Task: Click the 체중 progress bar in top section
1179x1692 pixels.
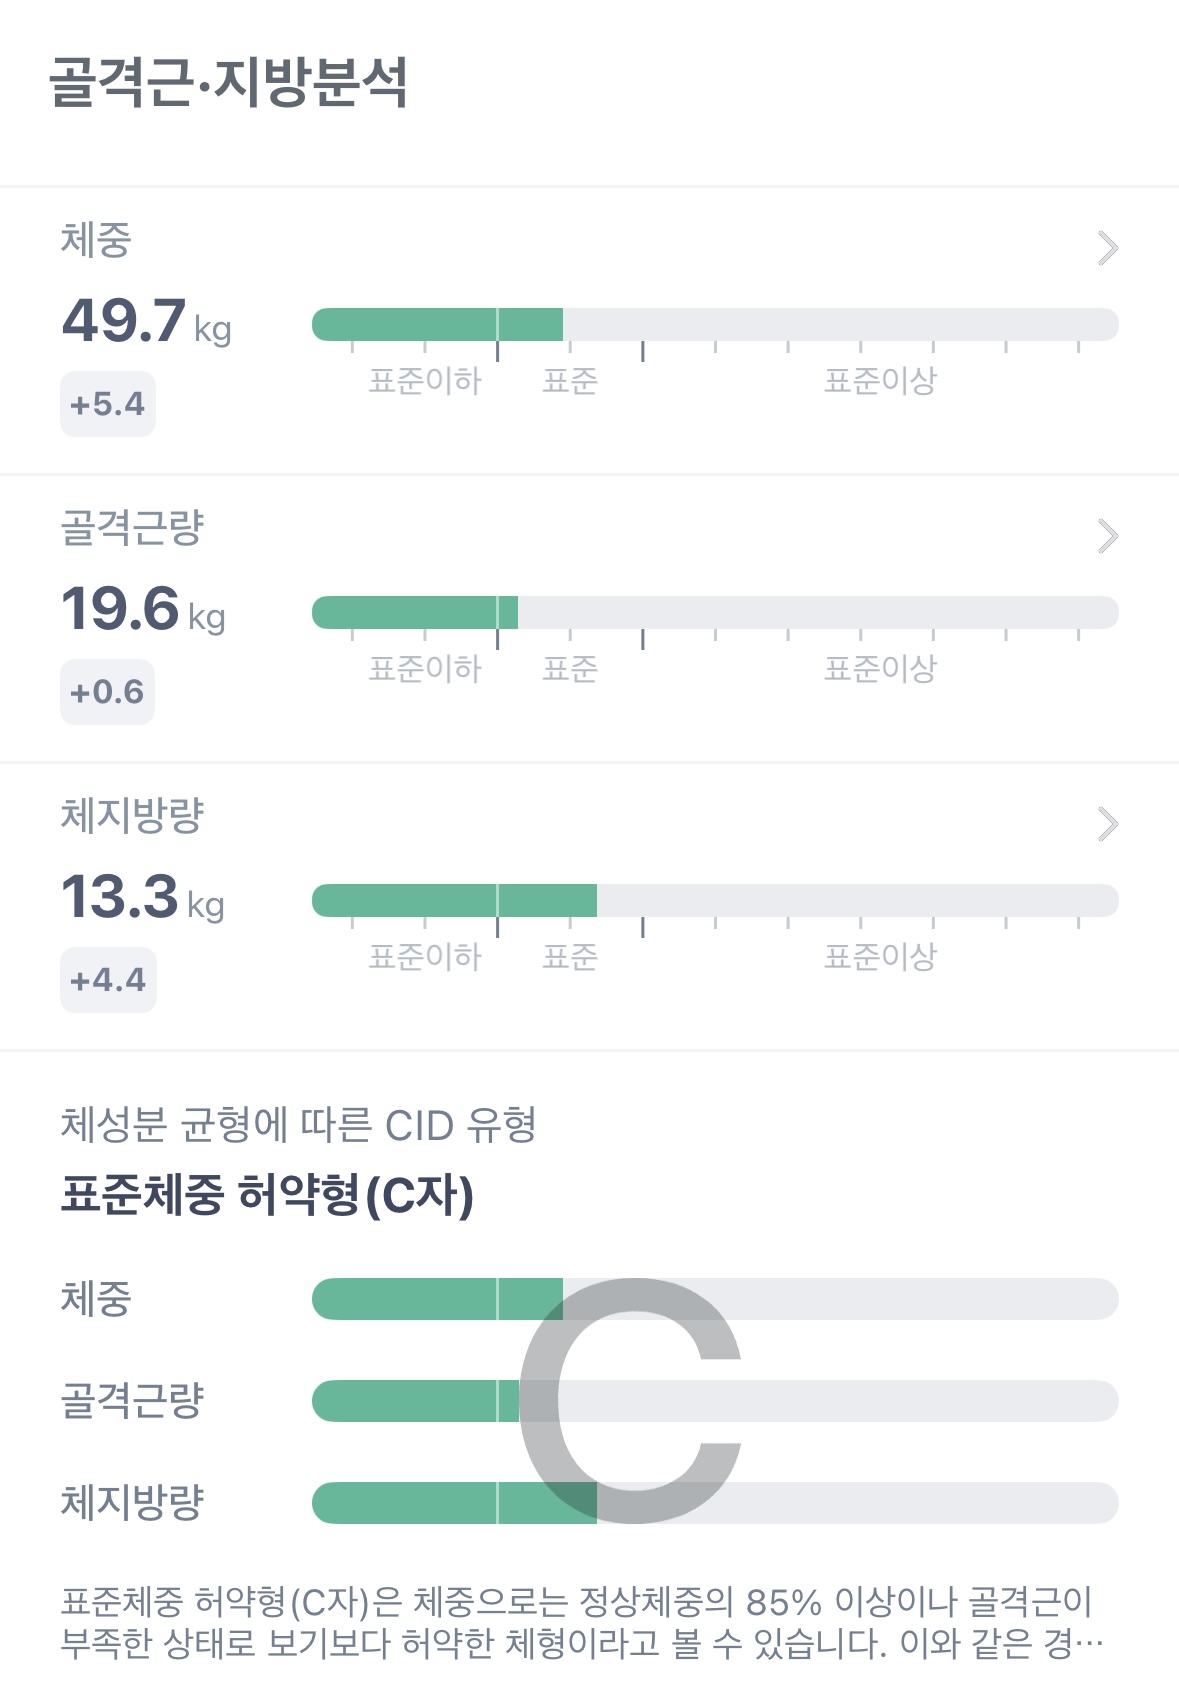Action: tap(714, 325)
